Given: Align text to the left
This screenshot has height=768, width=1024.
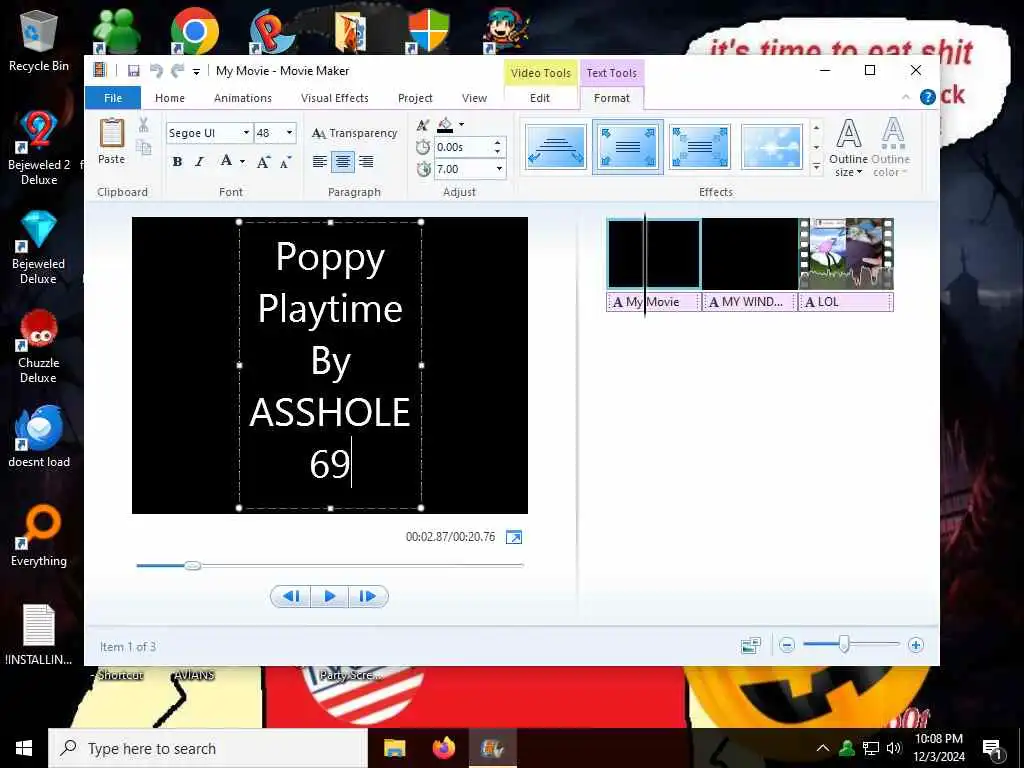Looking at the screenshot, I should coord(319,161).
